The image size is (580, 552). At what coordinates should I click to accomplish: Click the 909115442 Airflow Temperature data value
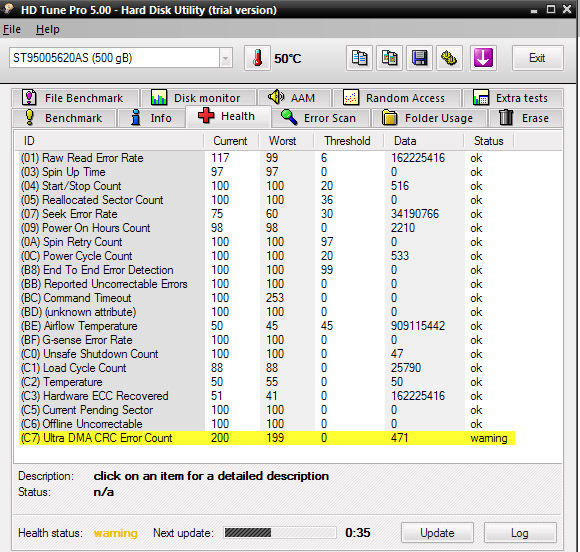(418, 326)
